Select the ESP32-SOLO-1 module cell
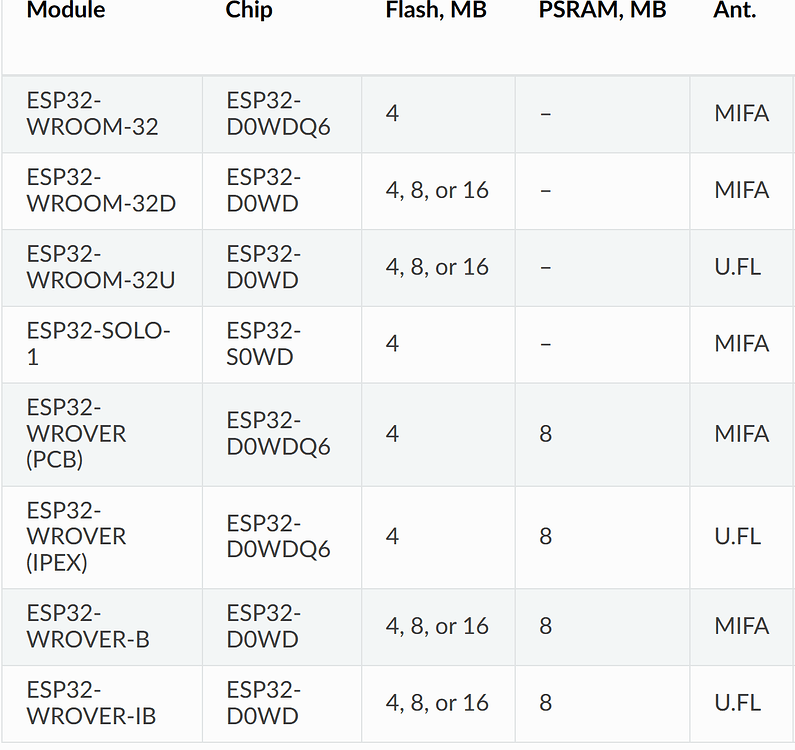Viewport: 795px width, 750px height. click(x=102, y=345)
